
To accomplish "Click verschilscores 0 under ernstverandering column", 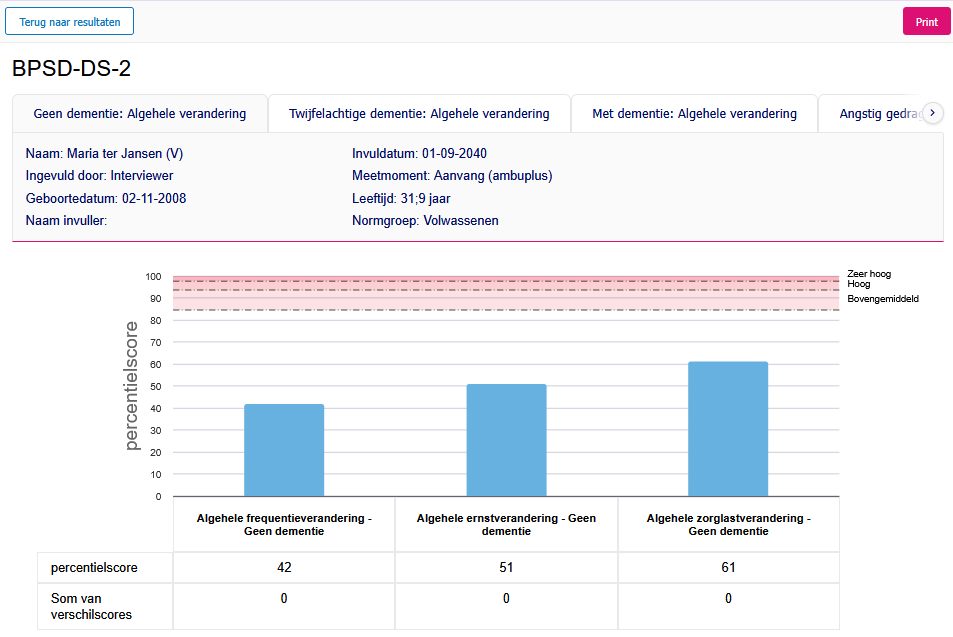I will [506, 599].
